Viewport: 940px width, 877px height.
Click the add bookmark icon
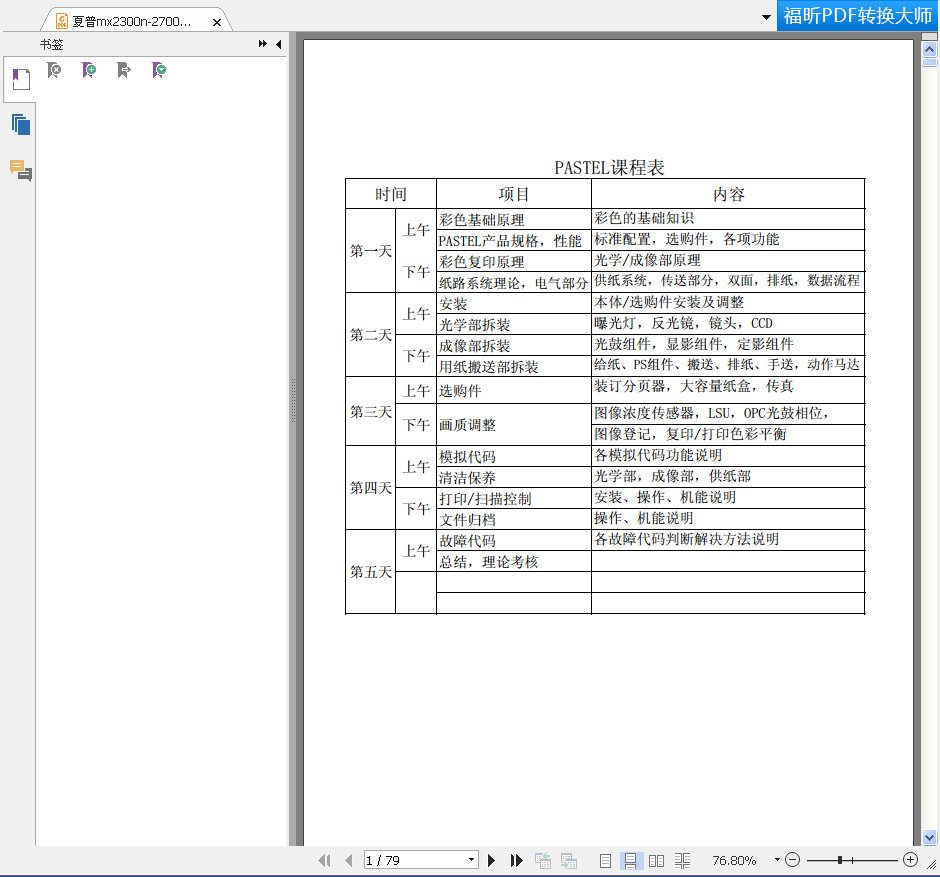coord(89,70)
